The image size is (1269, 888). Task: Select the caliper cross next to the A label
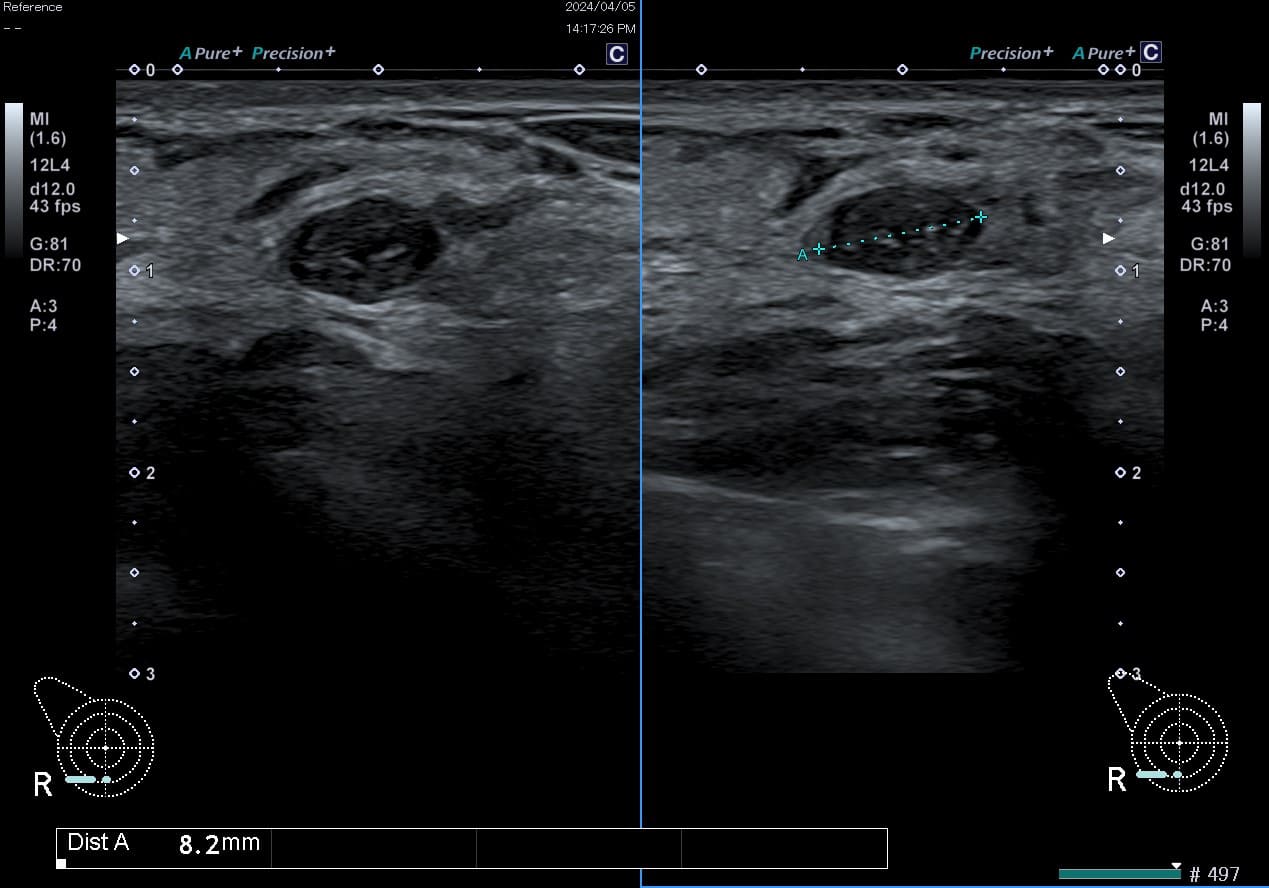tap(819, 248)
